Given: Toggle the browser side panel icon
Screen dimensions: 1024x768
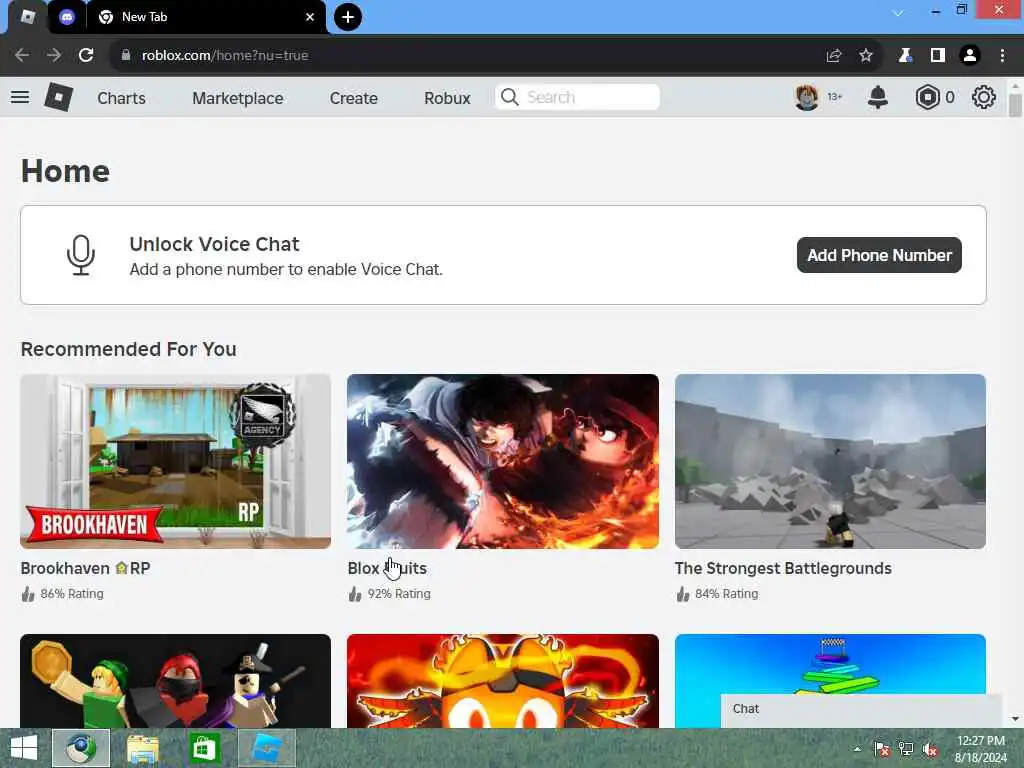Looking at the screenshot, I should [x=938, y=56].
